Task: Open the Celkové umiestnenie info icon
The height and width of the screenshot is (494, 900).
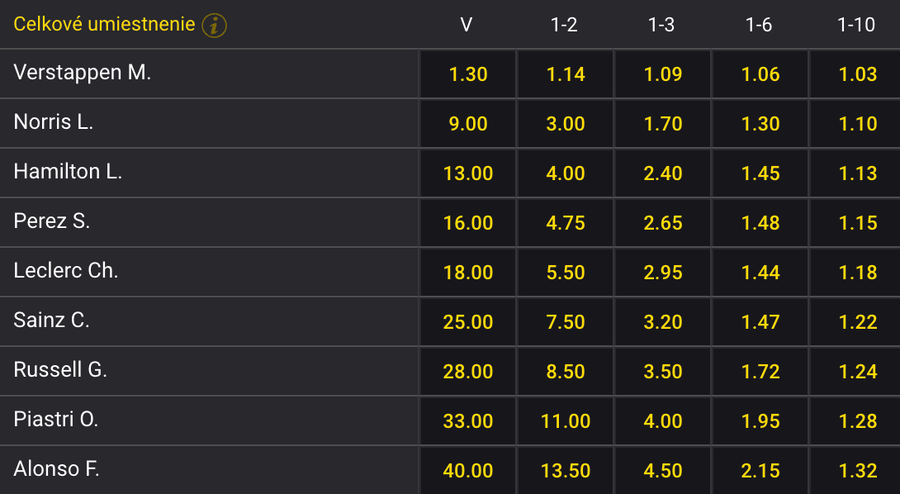Action: coord(214,25)
